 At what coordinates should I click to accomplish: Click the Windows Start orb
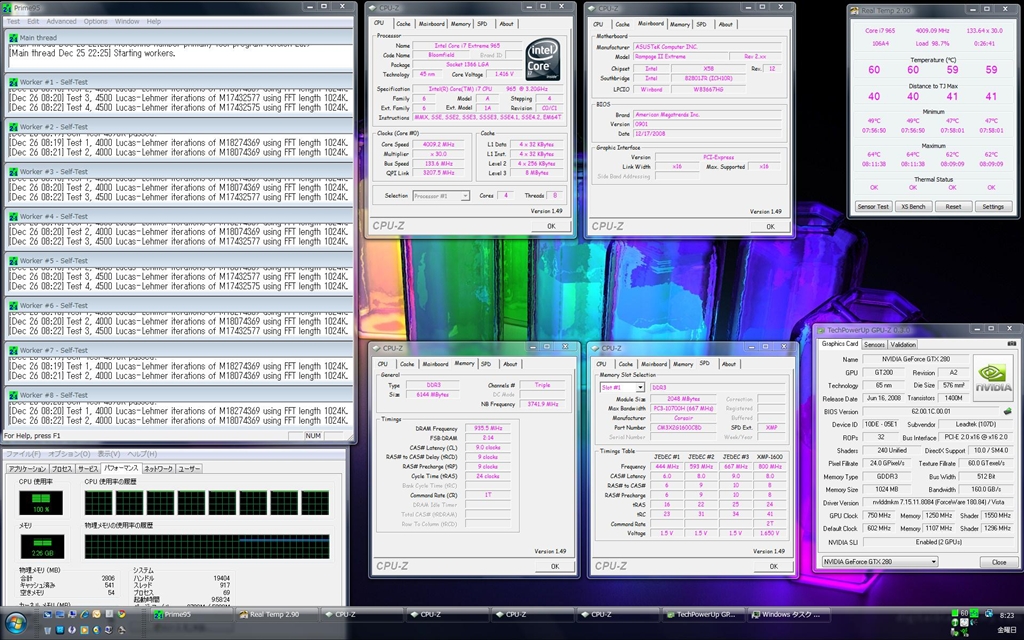click(14, 622)
